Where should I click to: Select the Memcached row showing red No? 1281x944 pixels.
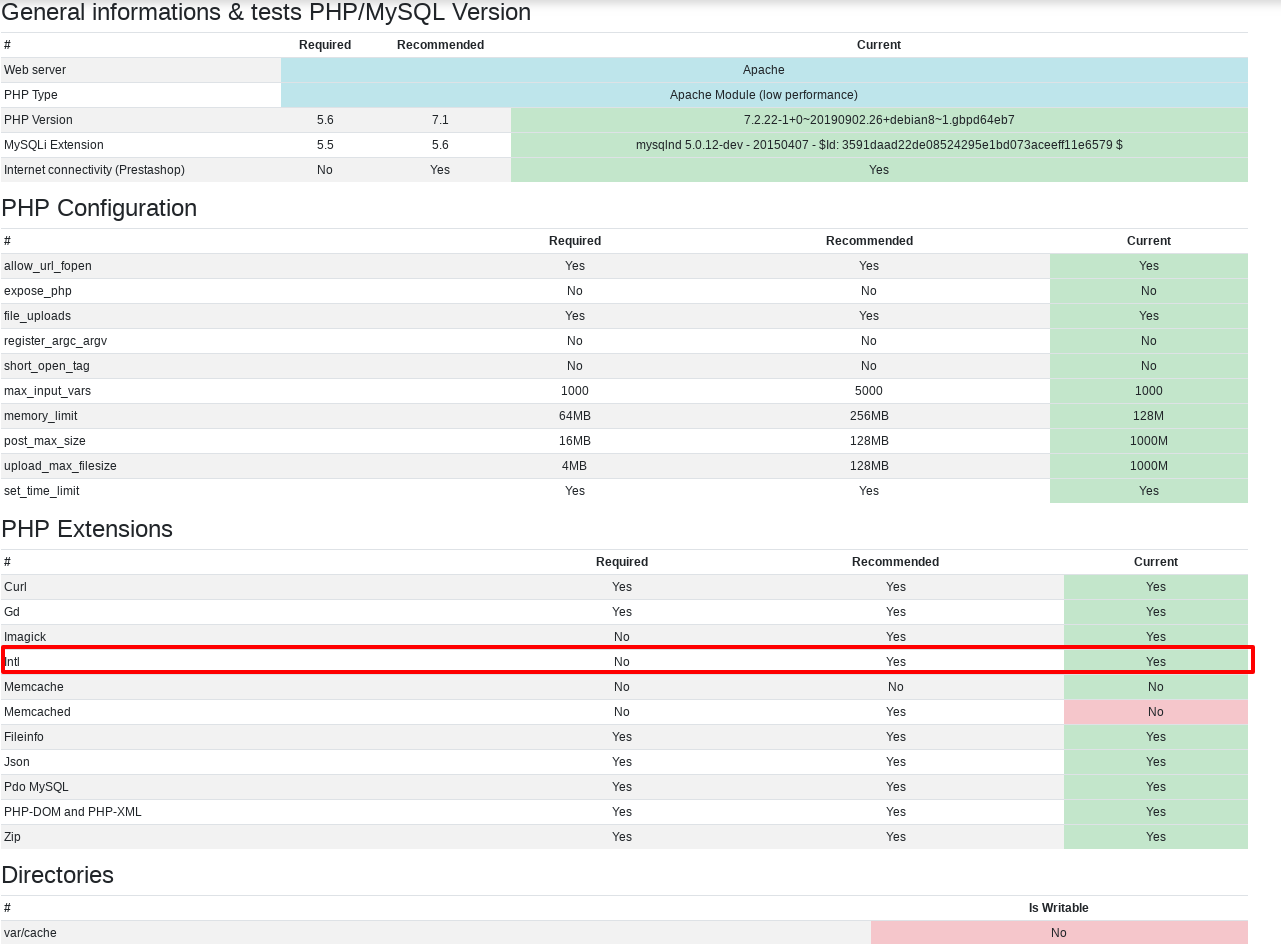pos(1155,711)
